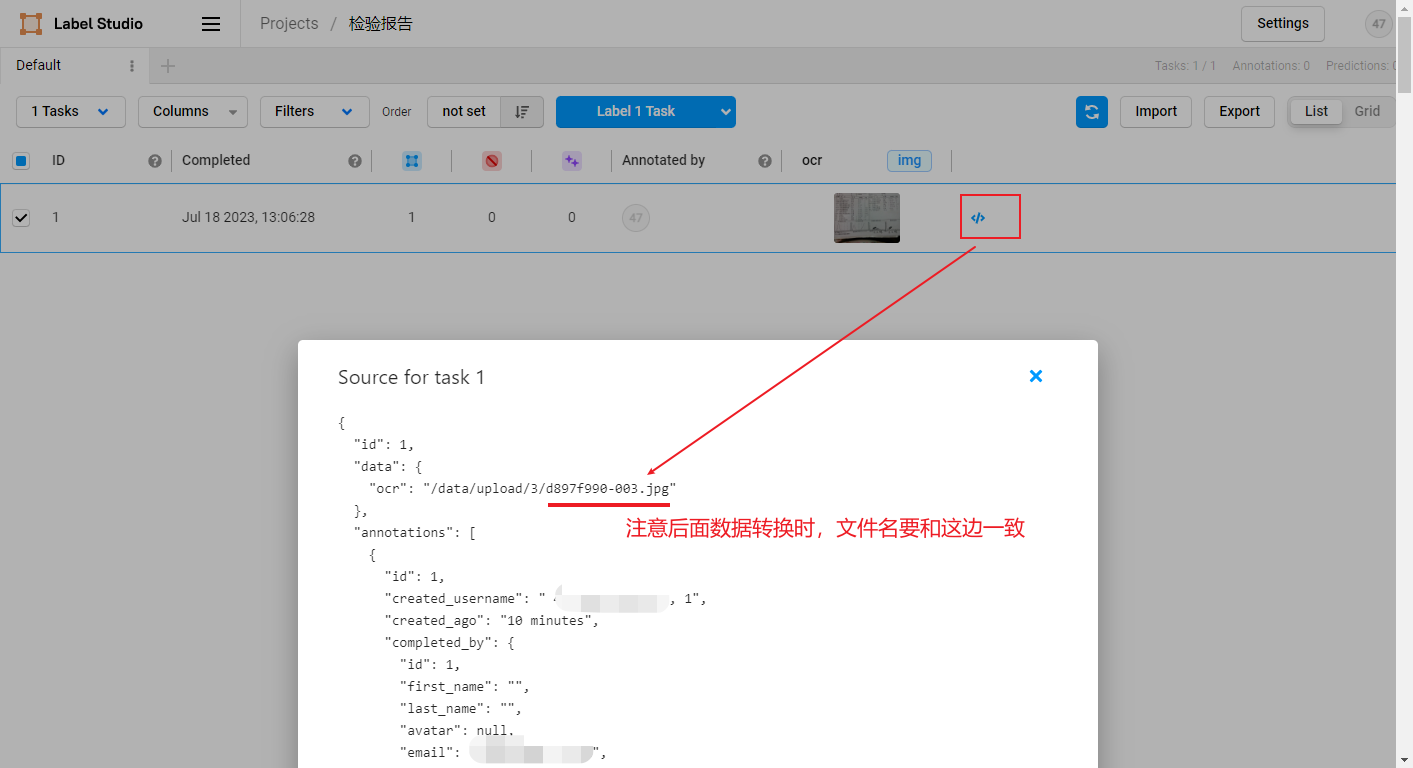Viewport: 1413px width, 768px height.
Task: Uncheck the task 1 row checkbox
Action: coord(21,217)
